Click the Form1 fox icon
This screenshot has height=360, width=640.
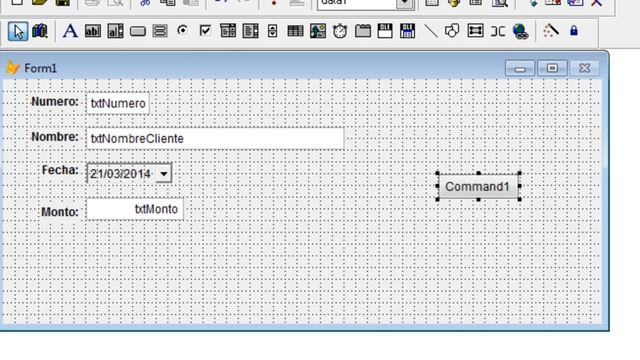click(13, 68)
